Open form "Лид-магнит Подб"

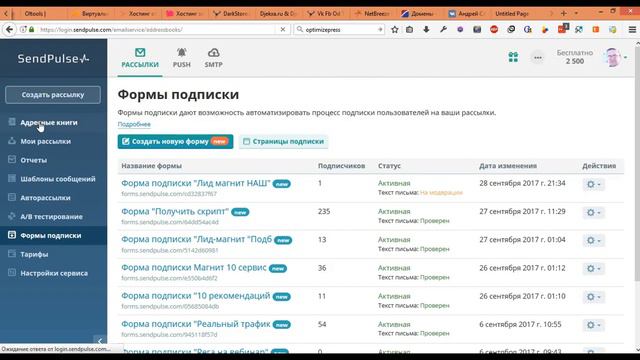(196, 240)
